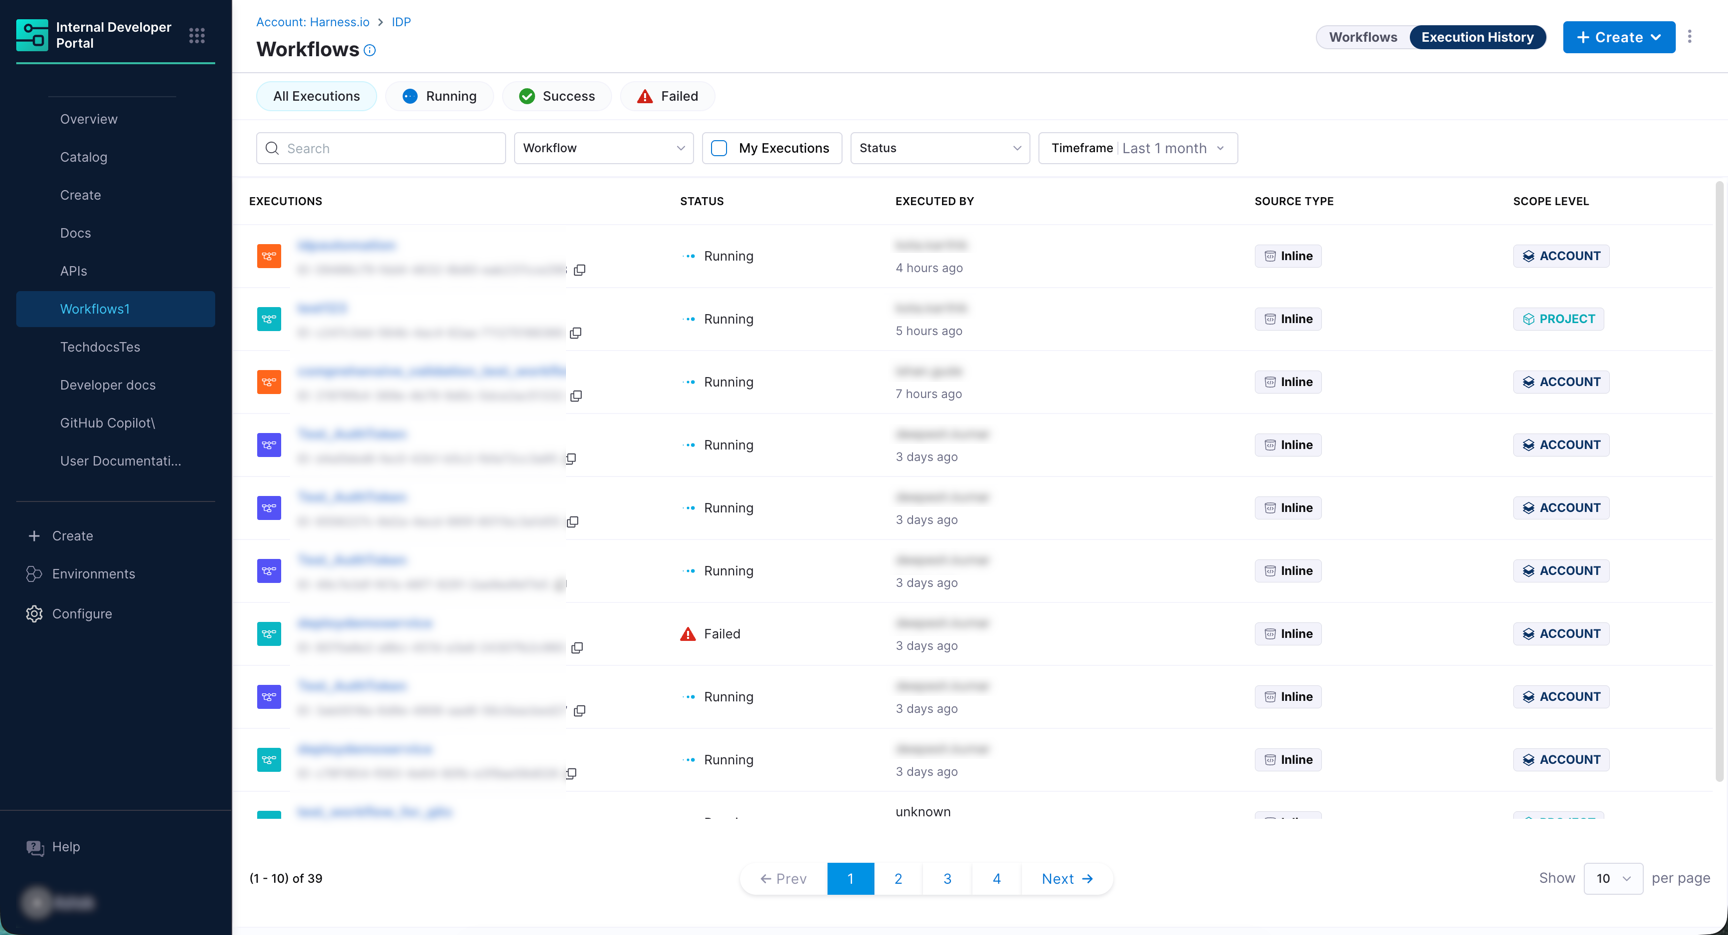Open Help from the sidebar bottom icon
The width and height of the screenshot is (1728, 935).
point(35,847)
